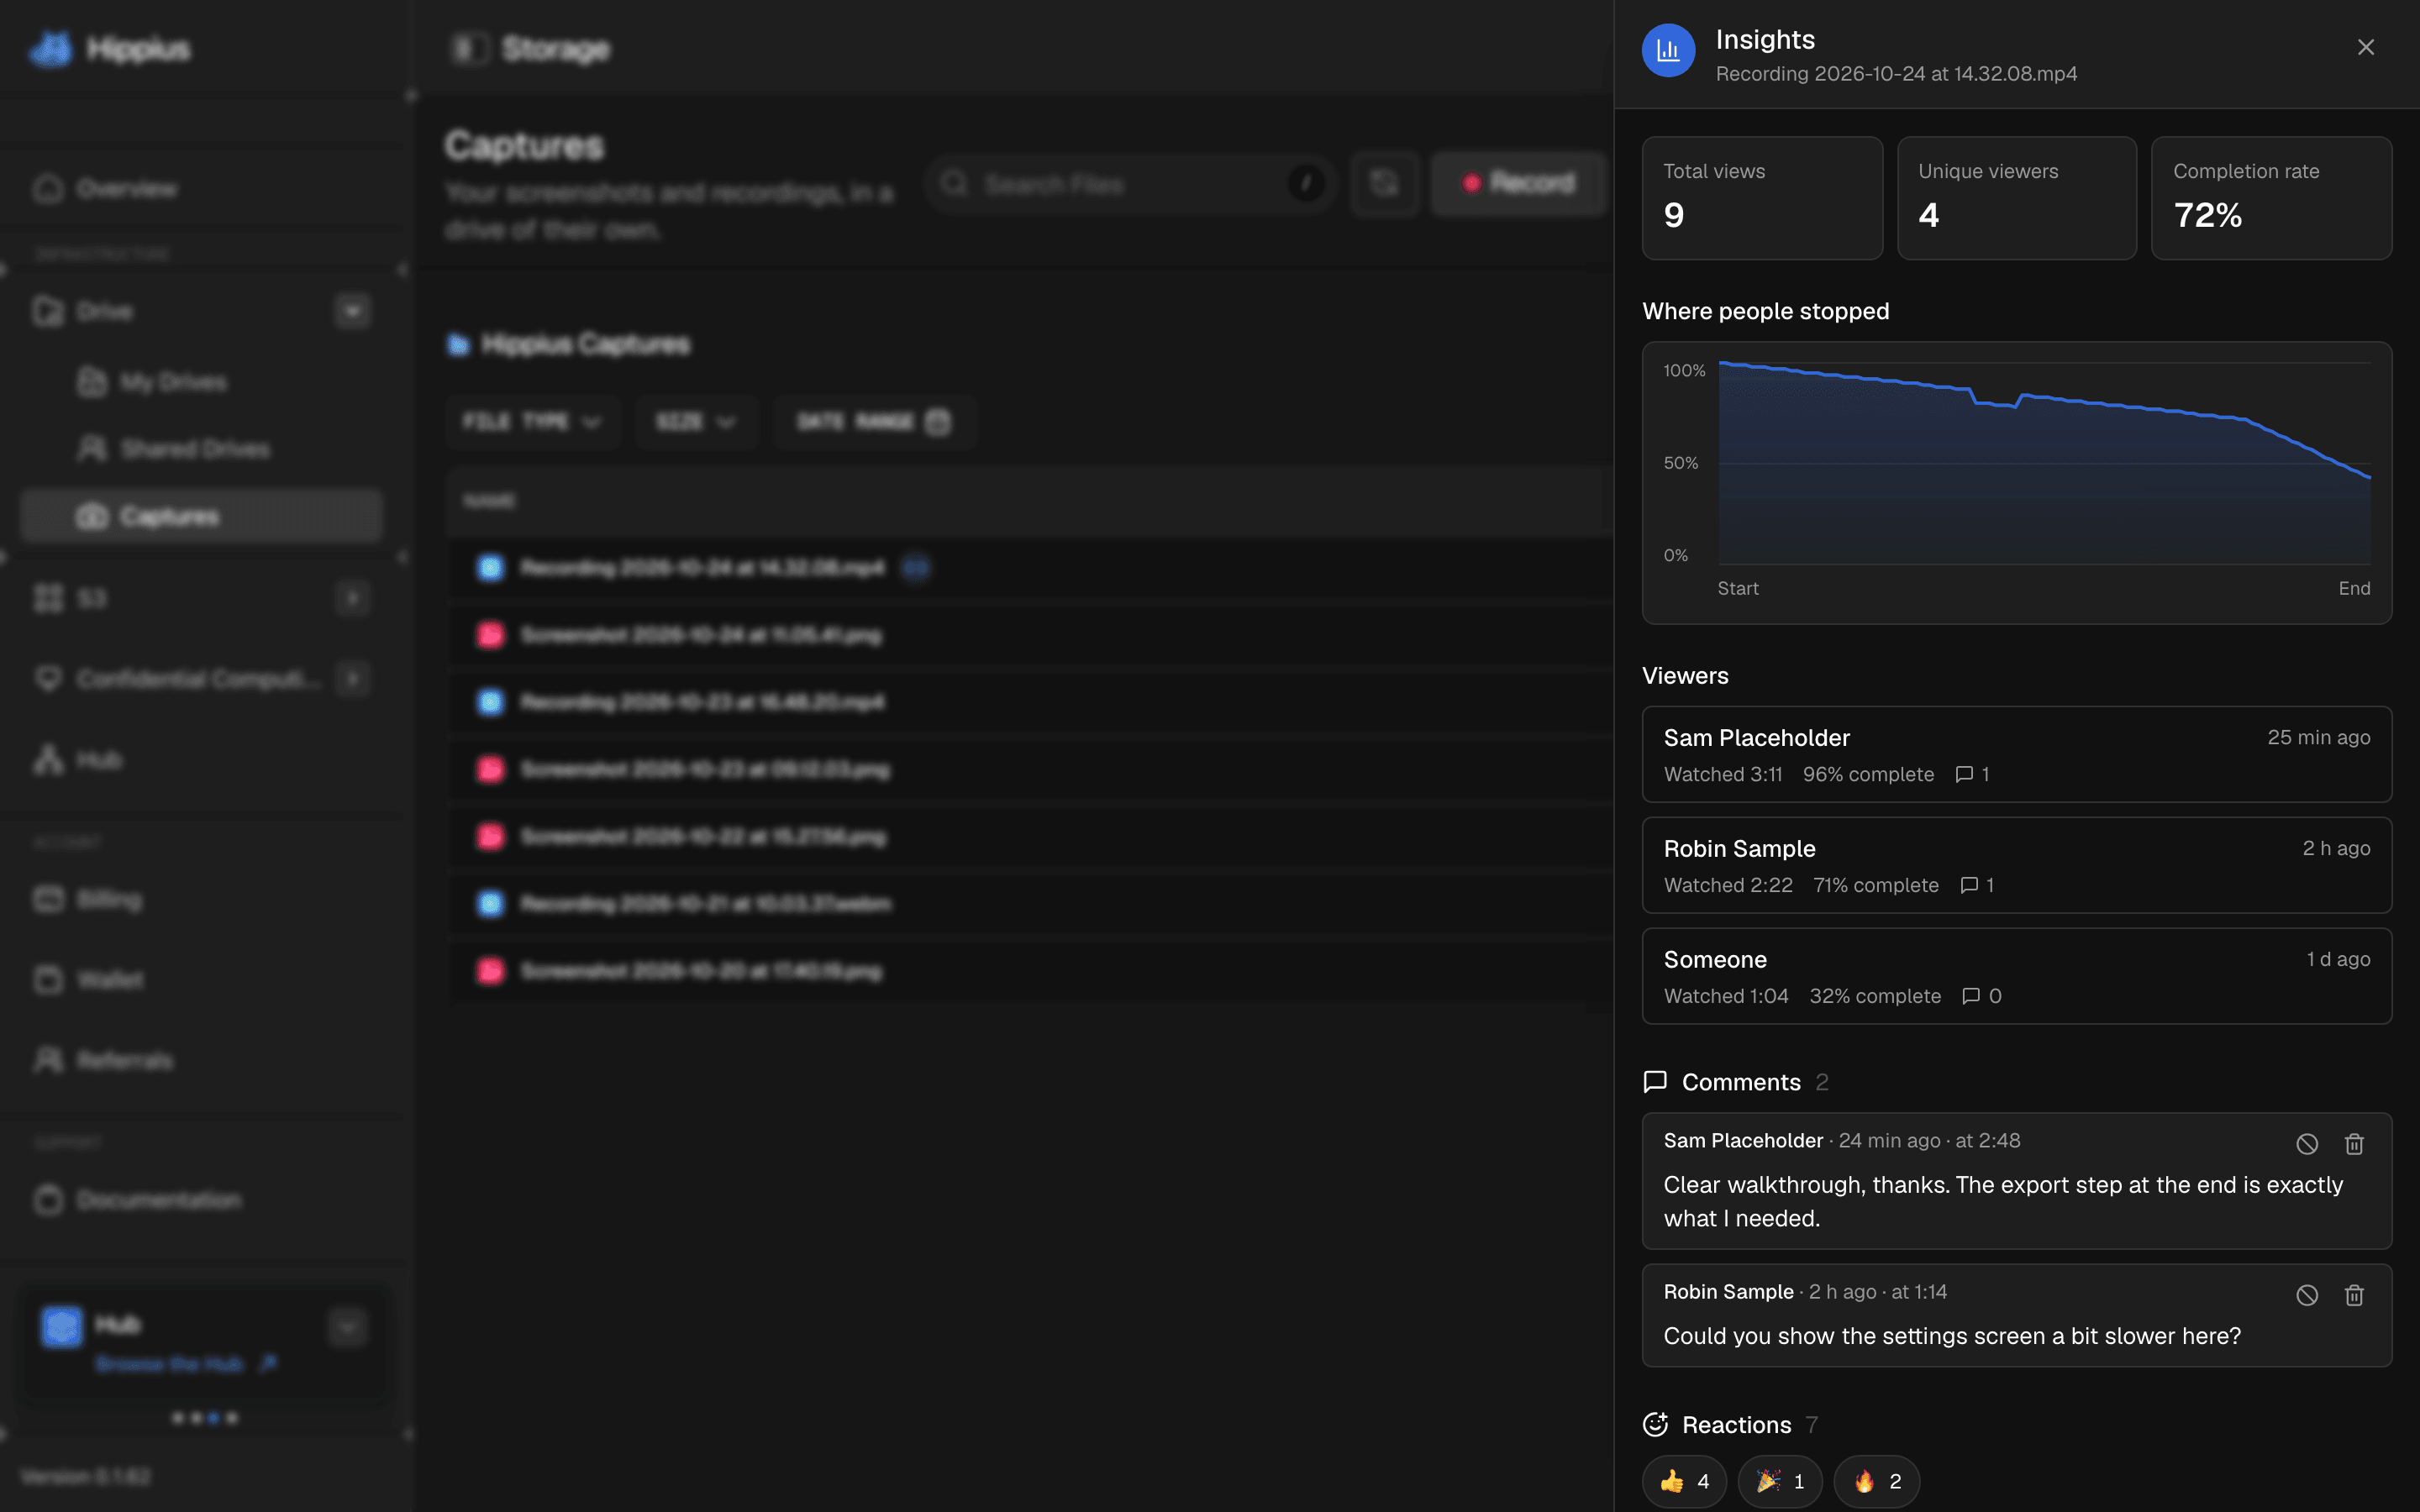This screenshot has height=1512, width=2420.
Task: Open Billing in the sidebar
Action: 200,899
